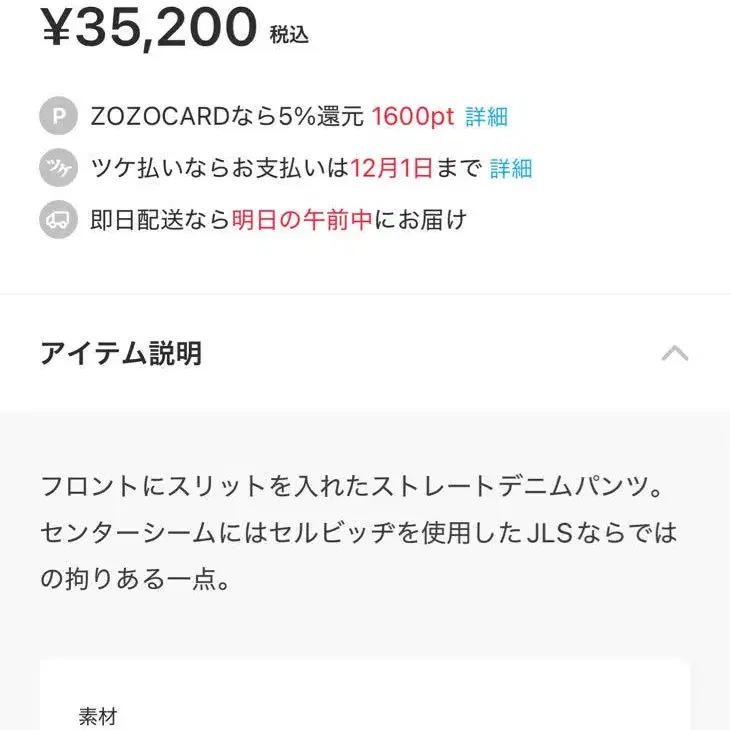Click the センターシームには description line

pos(358,533)
